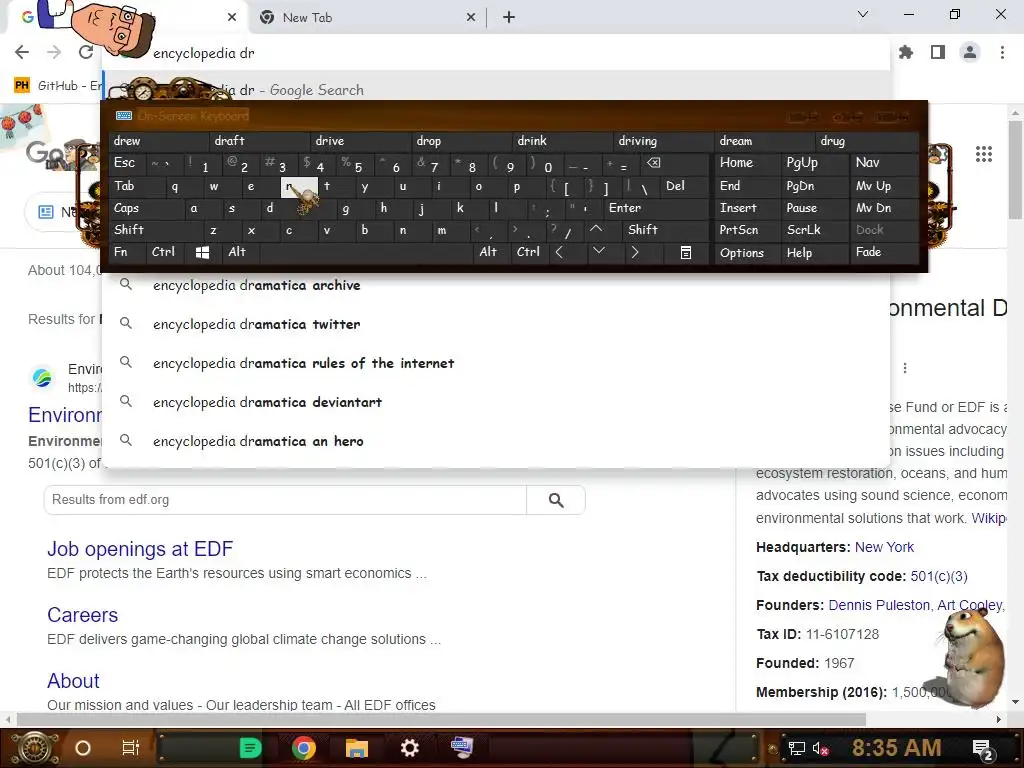Image resolution: width=1024 pixels, height=768 pixels.
Task: Click the address bar text 'encyclopedia dr'
Action: click(x=204, y=54)
